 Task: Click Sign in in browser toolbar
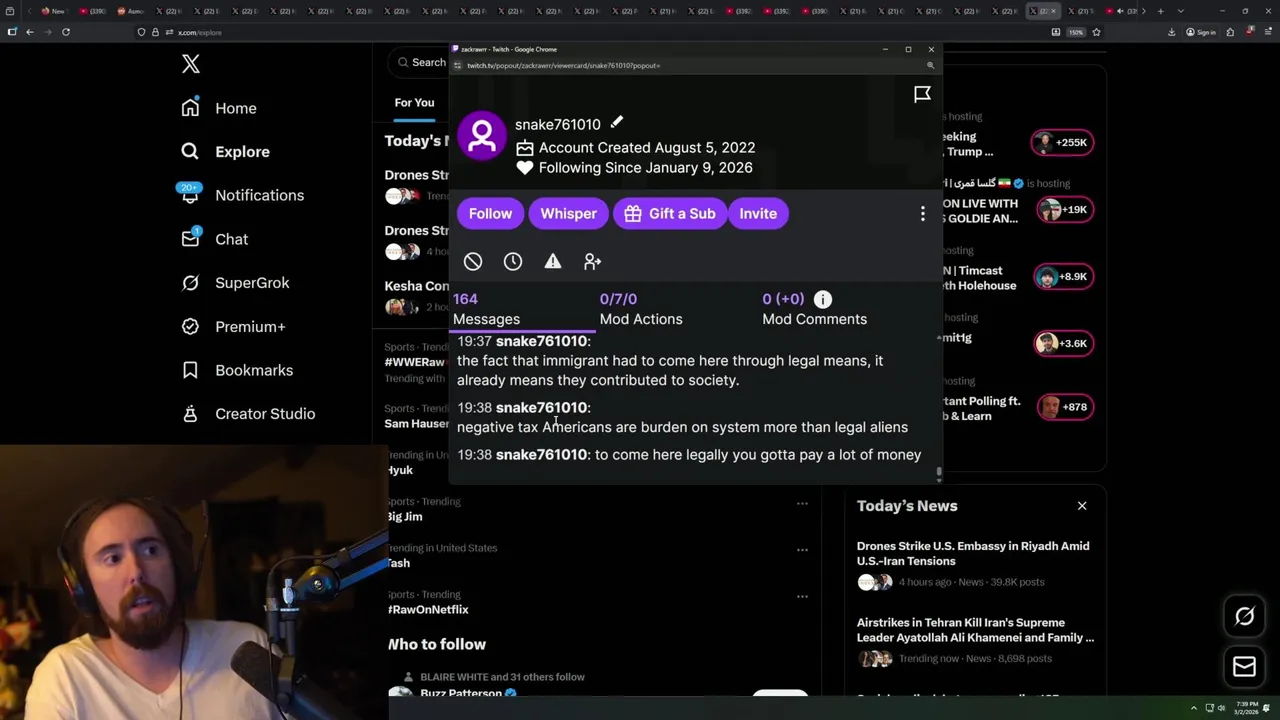[1201, 32]
